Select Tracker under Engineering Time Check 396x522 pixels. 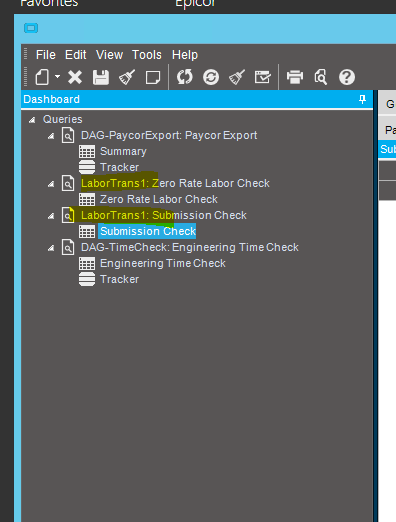119,279
